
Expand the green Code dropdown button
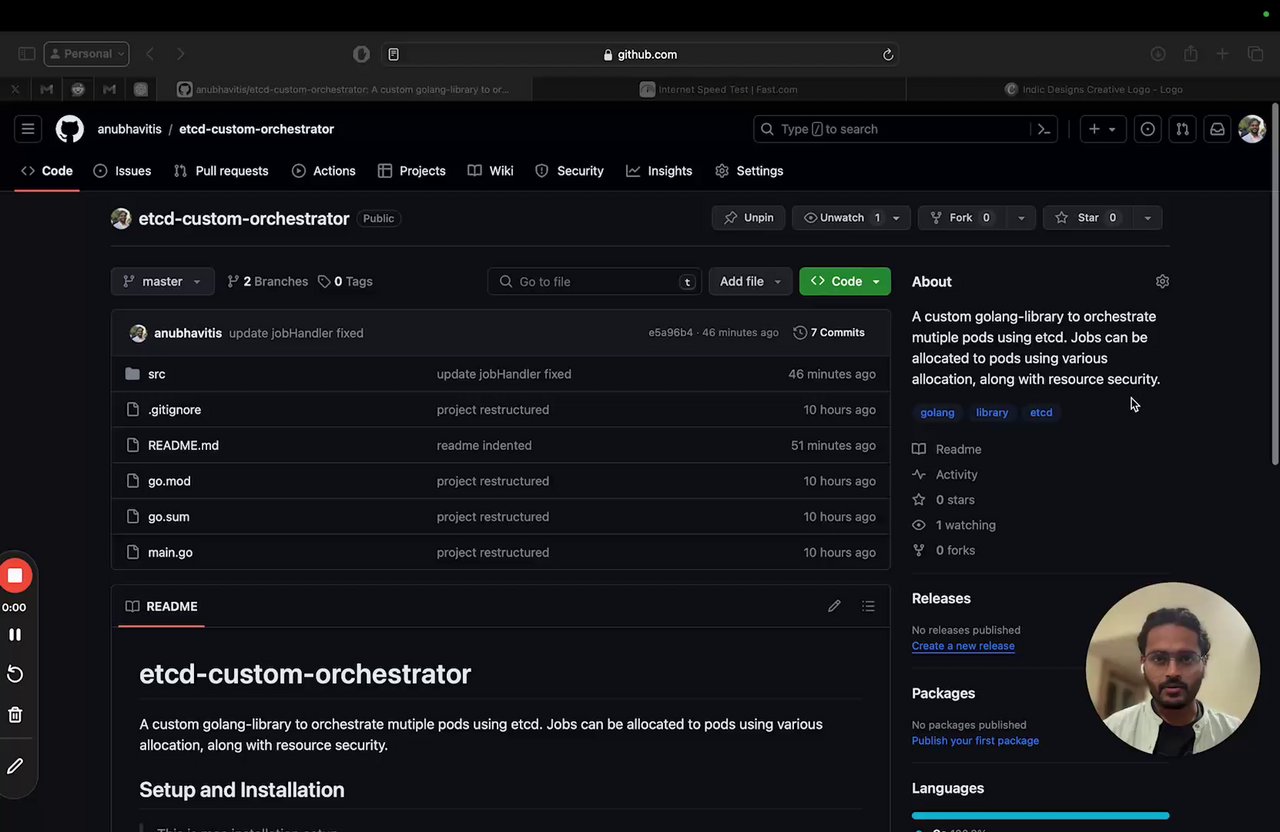pyautogui.click(x=845, y=282)
